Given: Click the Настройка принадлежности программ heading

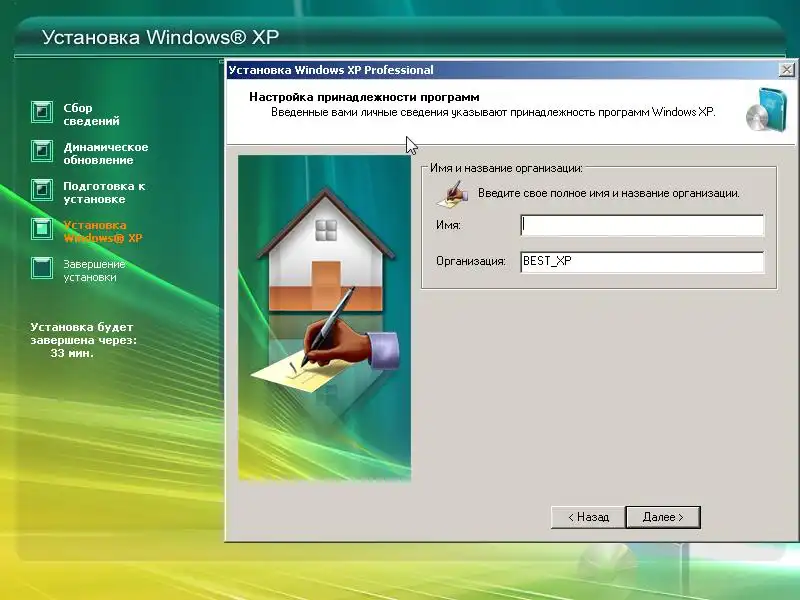Looking at the screenshot, I should pyautogui.click(x=364, y=97).
